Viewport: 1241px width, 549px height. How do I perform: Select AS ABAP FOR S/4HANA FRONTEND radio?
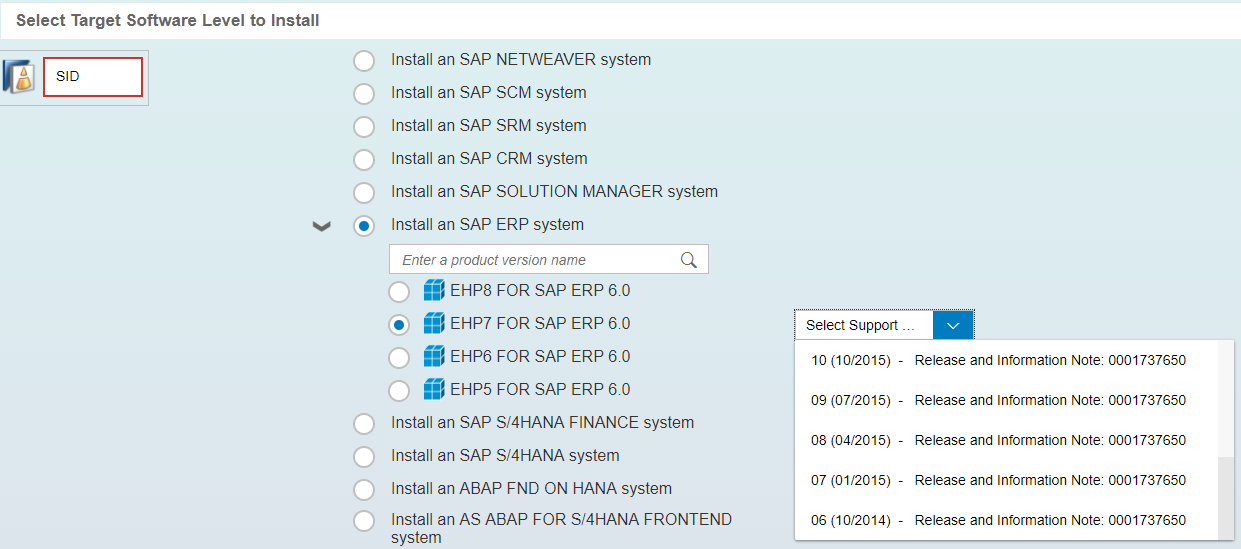(x=364, y=521)
